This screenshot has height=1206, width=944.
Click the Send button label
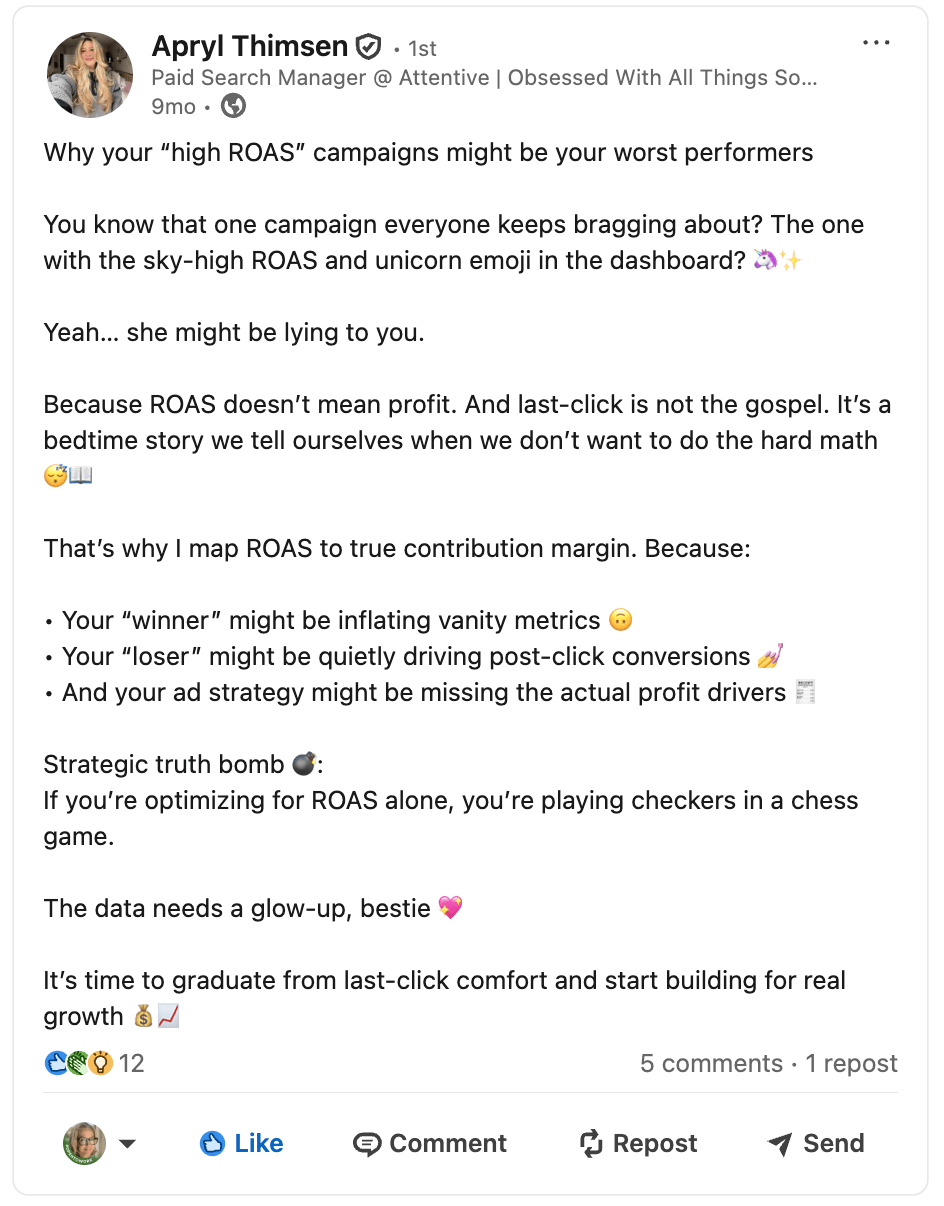pyautogui.click(x=834, y=1144)
